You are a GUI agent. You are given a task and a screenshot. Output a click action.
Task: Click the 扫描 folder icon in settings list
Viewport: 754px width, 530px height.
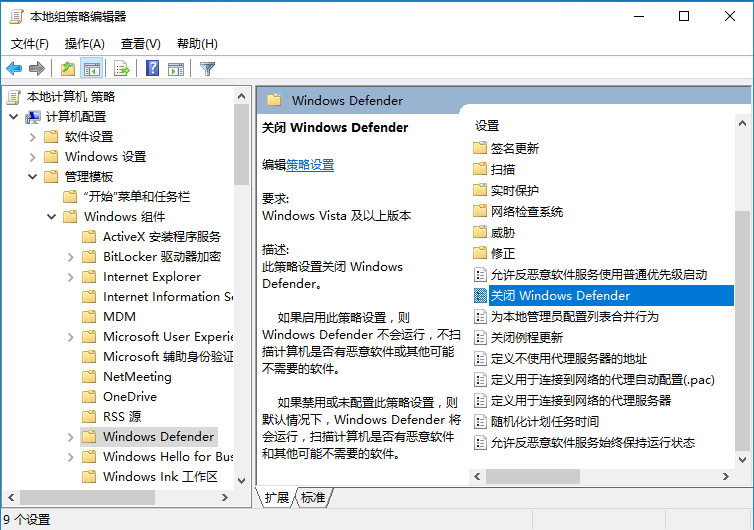(479, 168)
